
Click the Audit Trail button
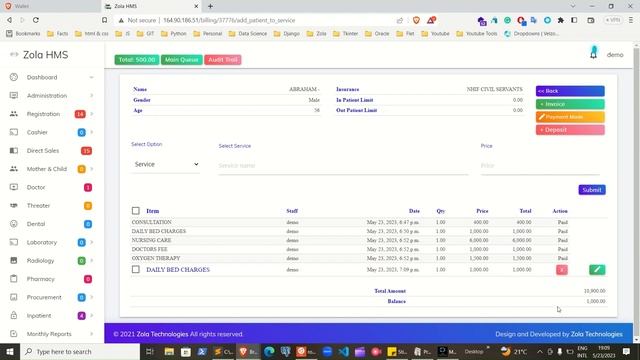pos(223,60)
